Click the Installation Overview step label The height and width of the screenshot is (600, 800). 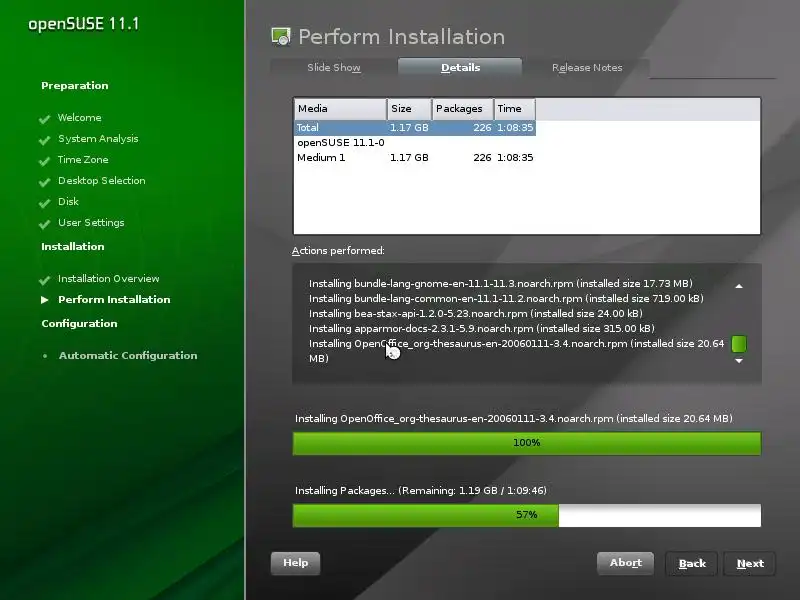tap(109, 279)
